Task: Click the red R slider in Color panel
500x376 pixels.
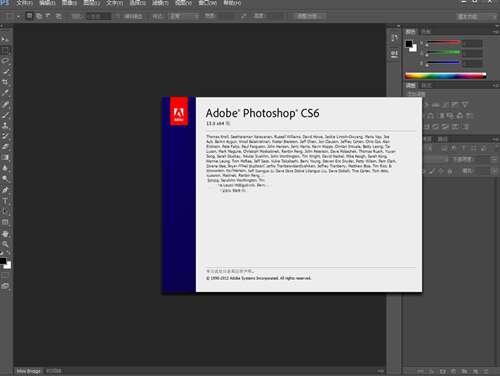Action: click(444, 42)
